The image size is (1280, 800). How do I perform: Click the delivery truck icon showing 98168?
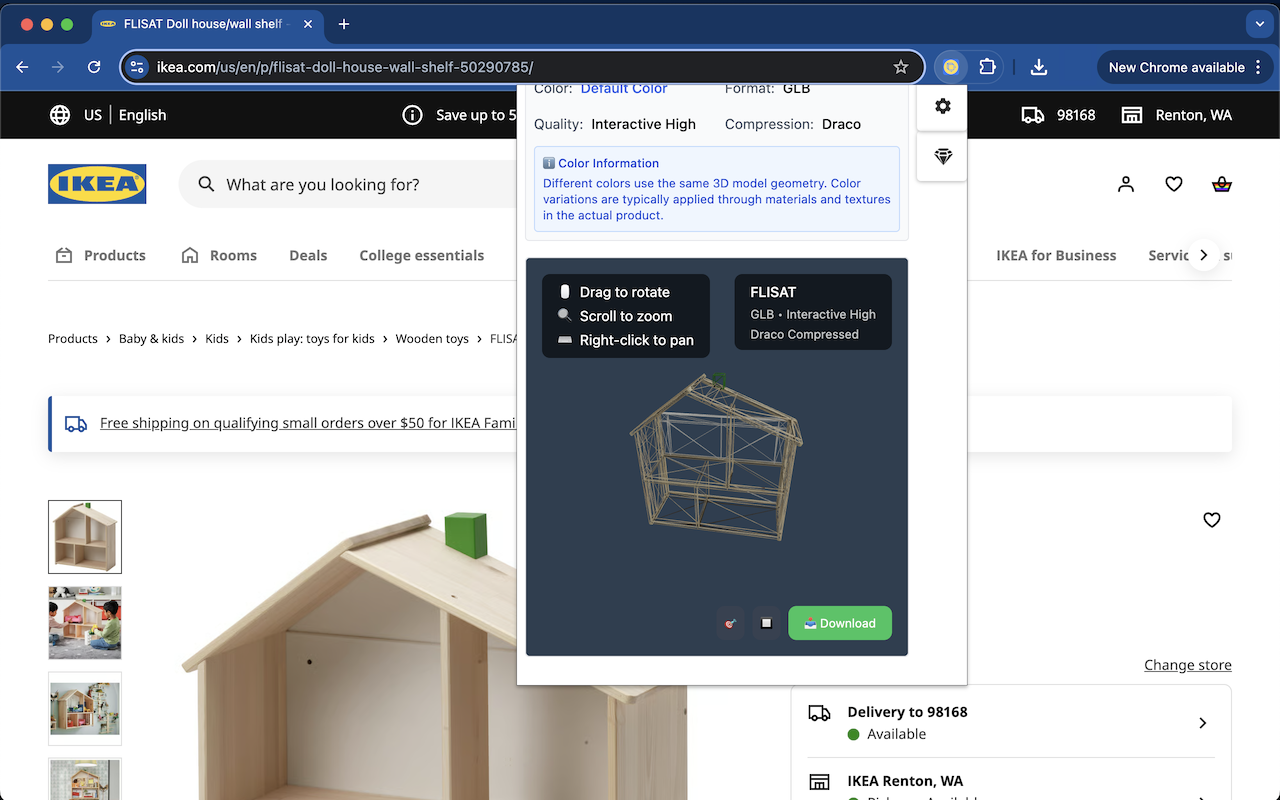(x=1032, y=115)
